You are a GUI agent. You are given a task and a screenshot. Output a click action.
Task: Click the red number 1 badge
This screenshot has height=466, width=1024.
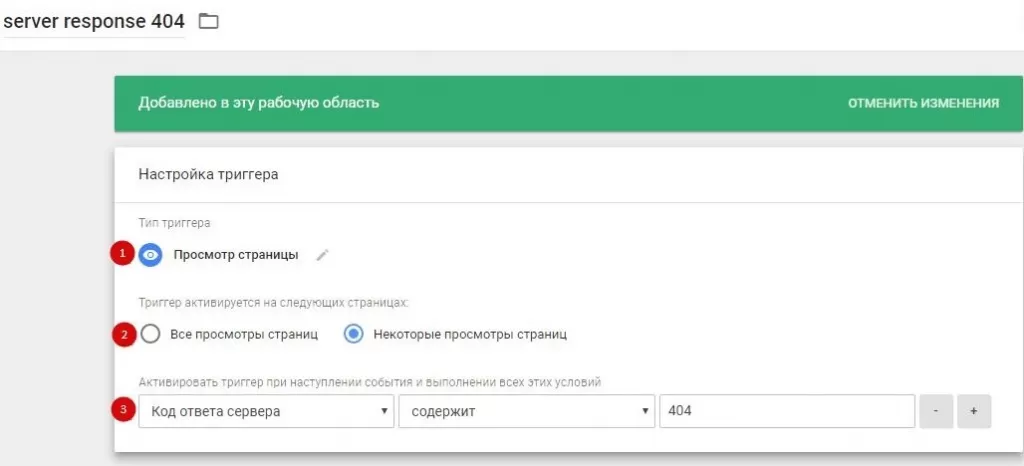[123, 254]
